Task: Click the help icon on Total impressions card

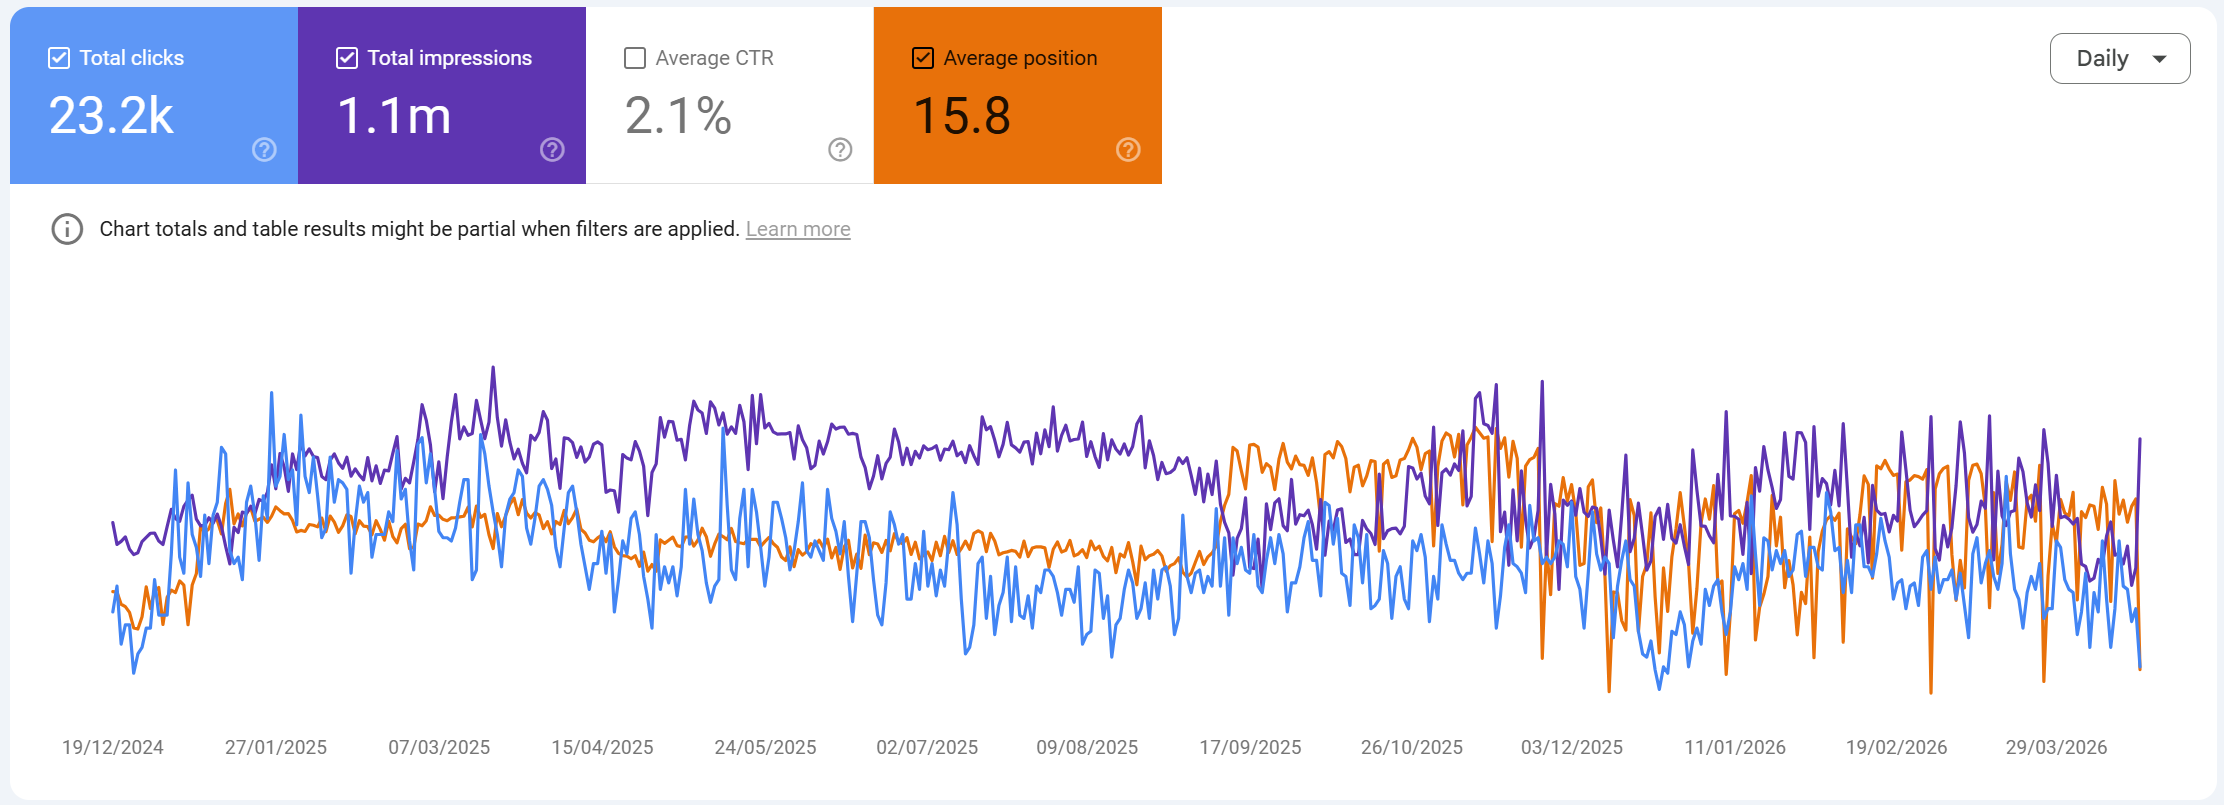Action: click(552, 150)
